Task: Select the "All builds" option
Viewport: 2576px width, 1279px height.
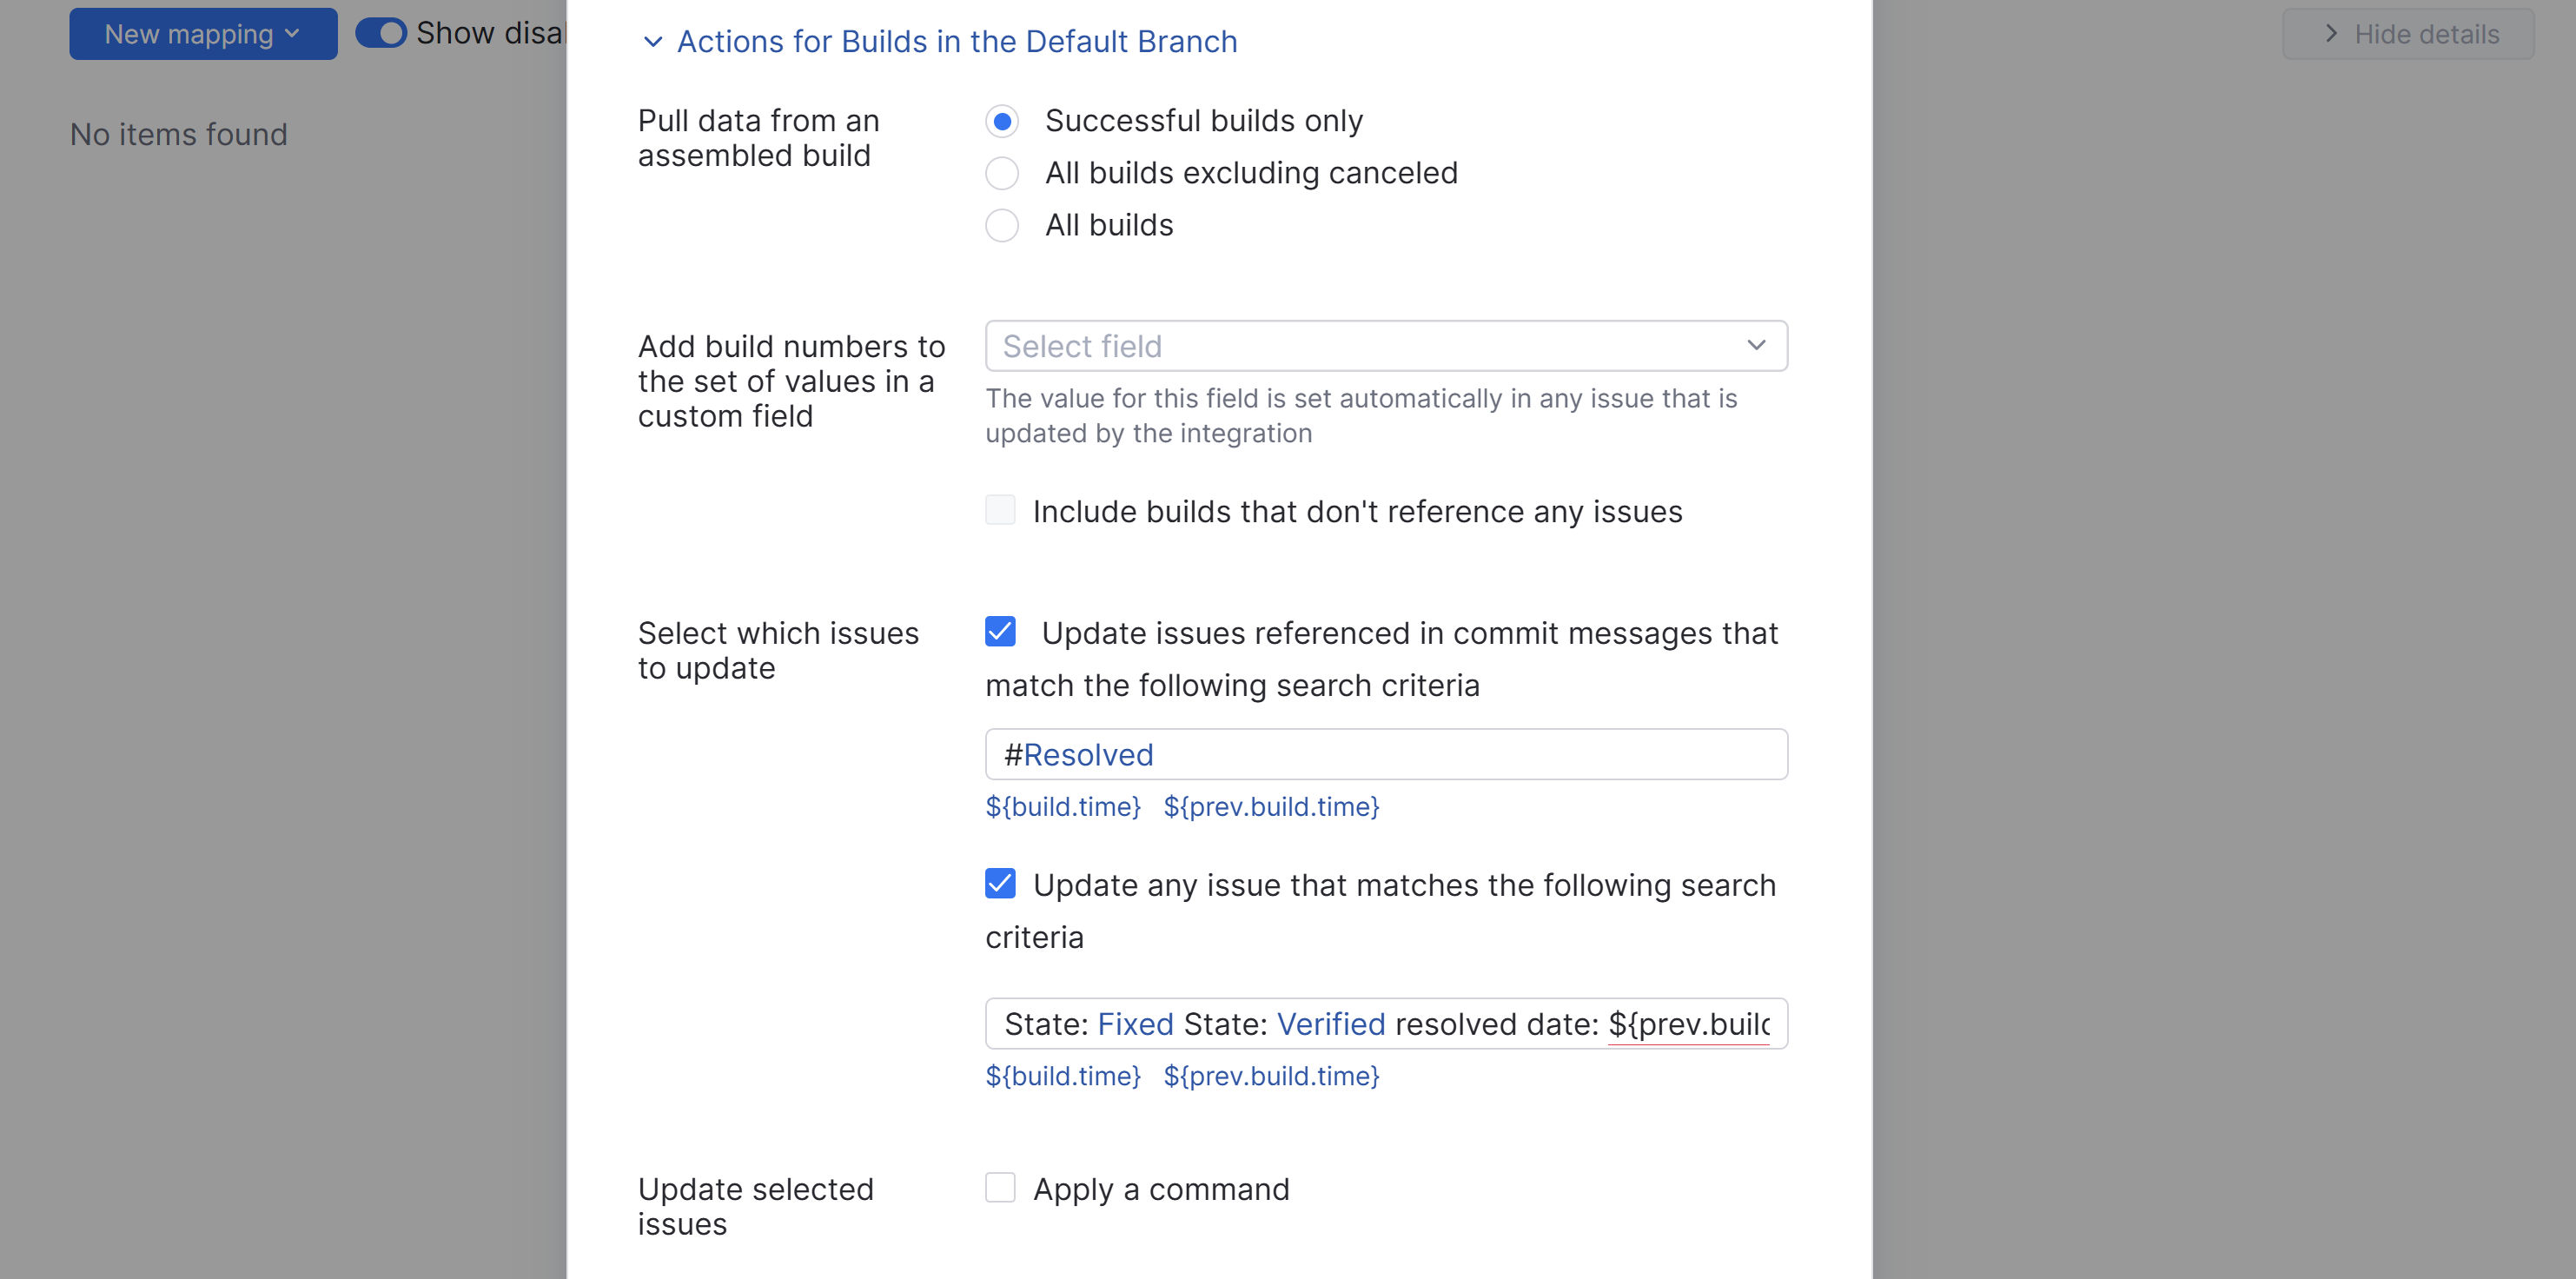Action: point(1002,224)
